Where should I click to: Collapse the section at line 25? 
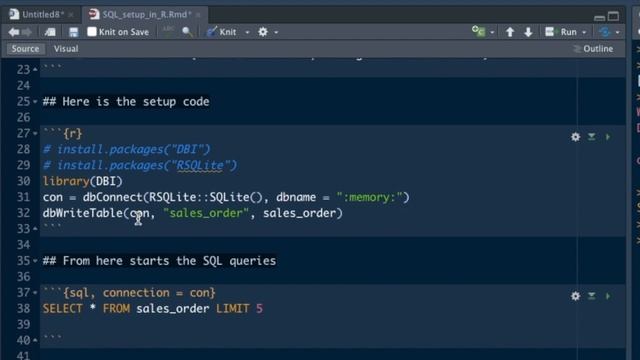point(35,102)
